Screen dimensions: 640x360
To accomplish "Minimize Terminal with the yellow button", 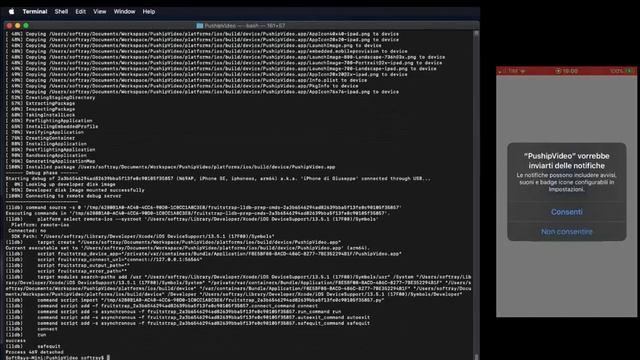I will (18, 25).
